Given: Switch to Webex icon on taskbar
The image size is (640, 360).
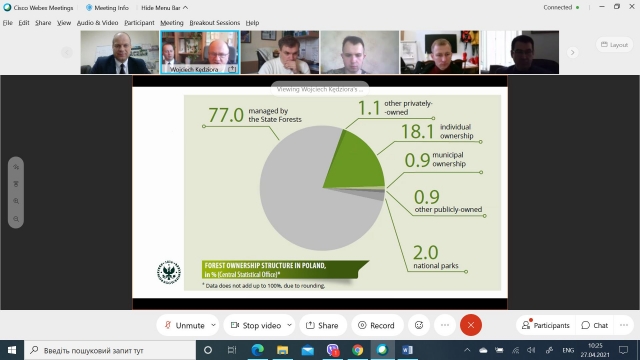Looking at the screenshot, I should [382, 350].
